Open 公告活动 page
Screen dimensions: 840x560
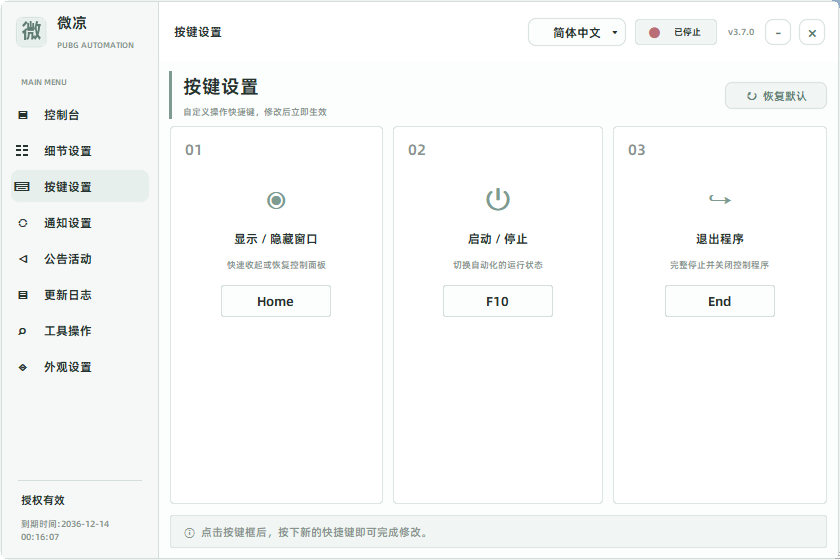tap(80, 259)
